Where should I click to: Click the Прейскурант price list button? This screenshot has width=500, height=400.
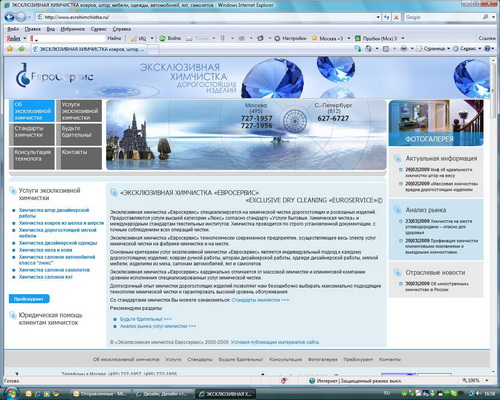point(29,299)
